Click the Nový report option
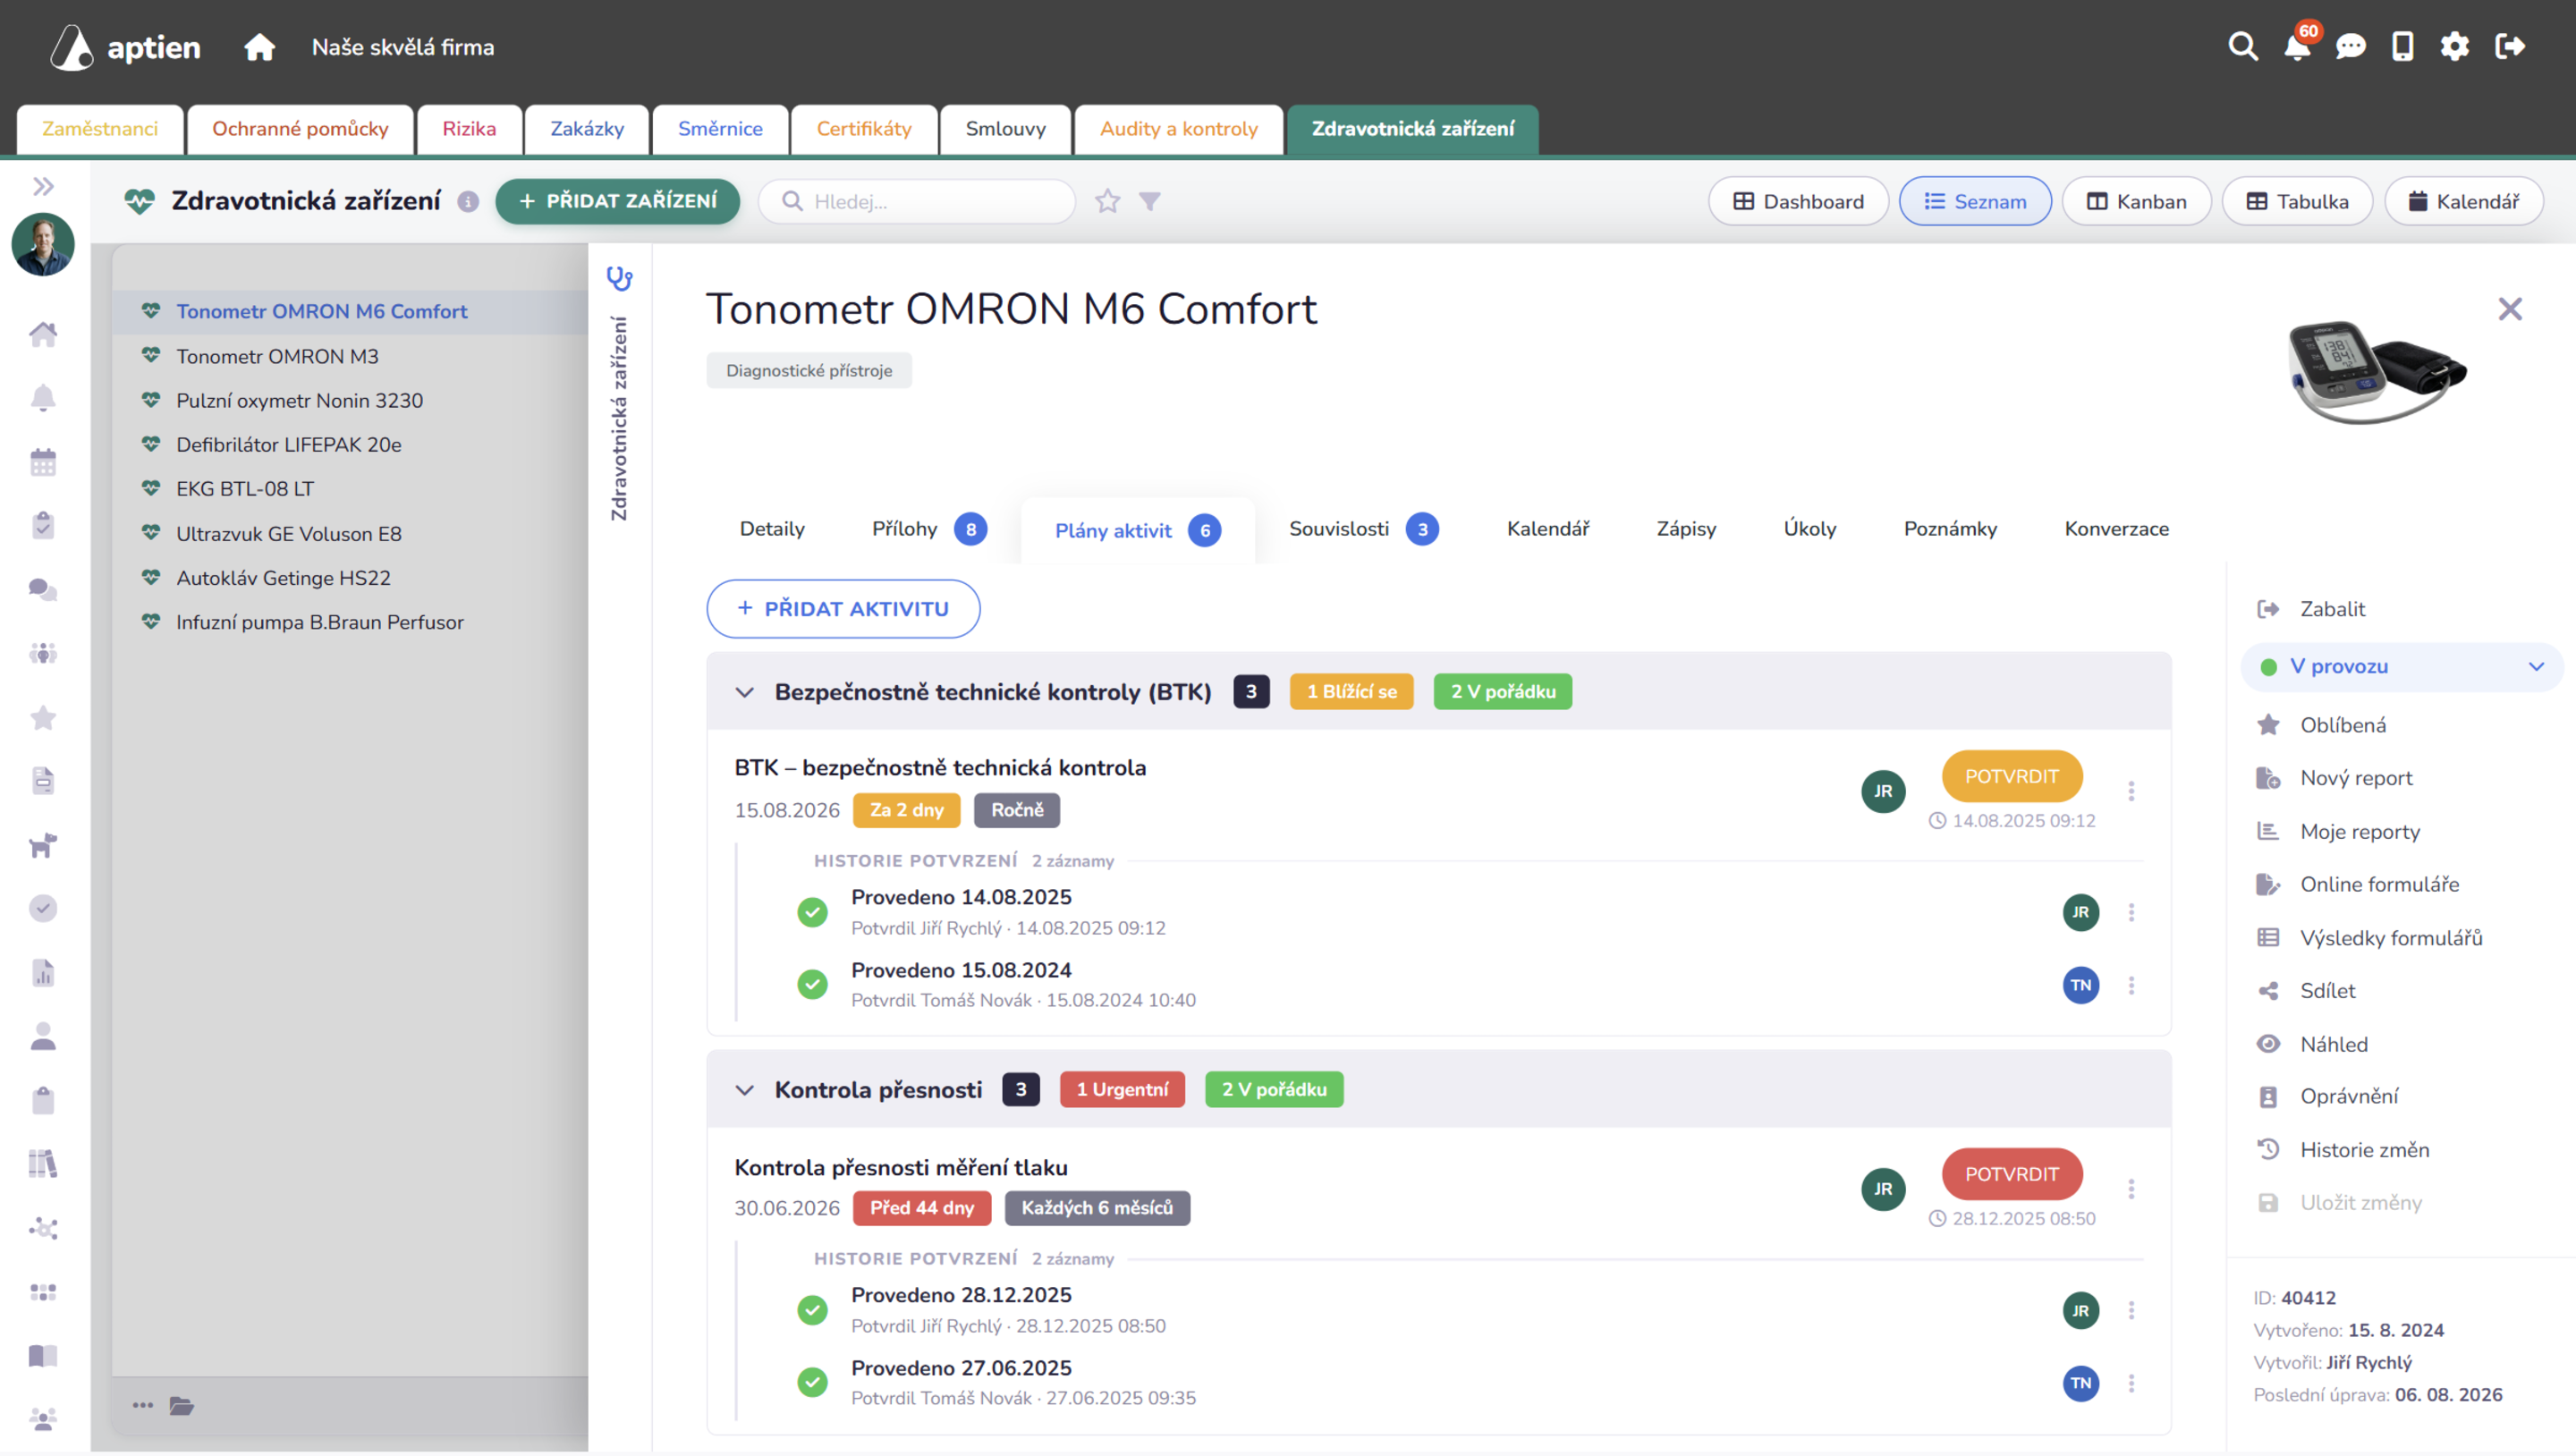Screen dimensions: 2576x1456 pyautogui.click(x=2334, y=778)
